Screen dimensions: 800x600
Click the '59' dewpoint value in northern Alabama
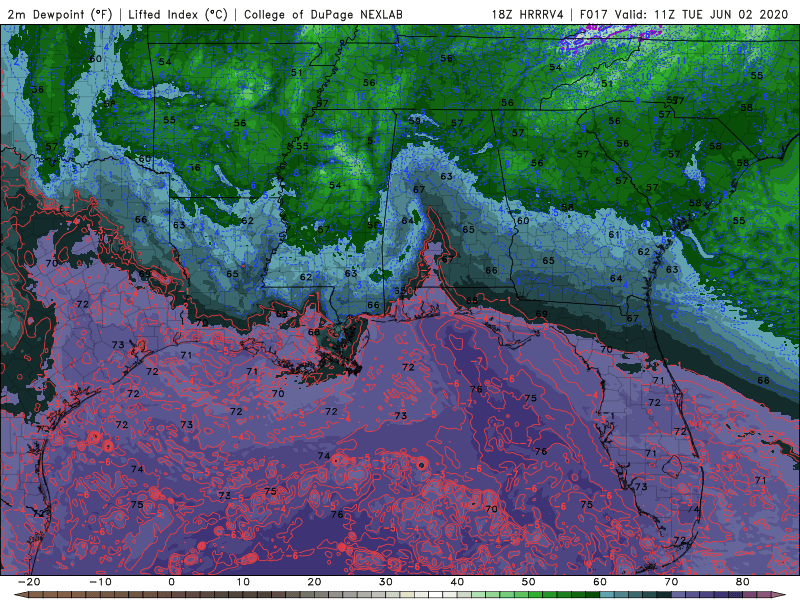(414, 121)
